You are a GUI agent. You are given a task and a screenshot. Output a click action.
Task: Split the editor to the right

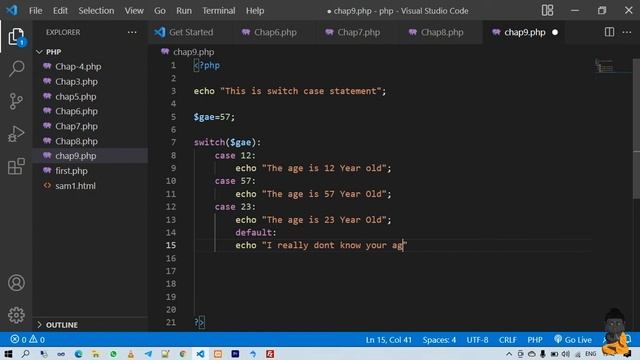tap(609, 32)
